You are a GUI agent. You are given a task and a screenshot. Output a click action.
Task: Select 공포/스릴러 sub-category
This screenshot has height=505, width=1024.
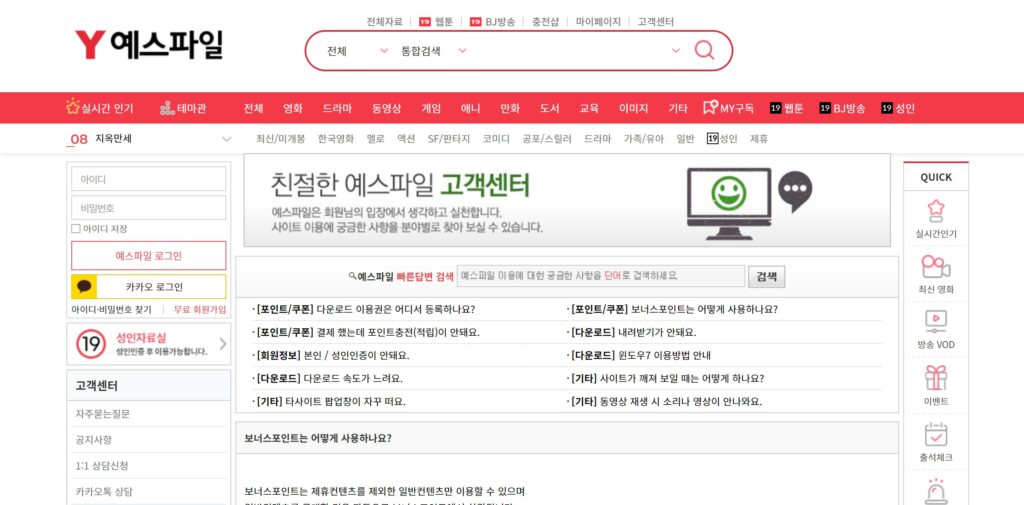547,138
